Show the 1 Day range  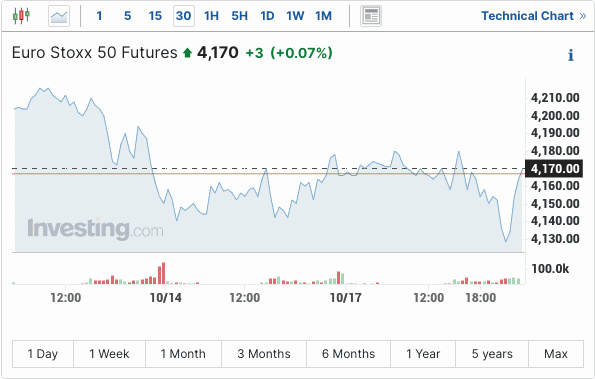(x=43, y=354)
